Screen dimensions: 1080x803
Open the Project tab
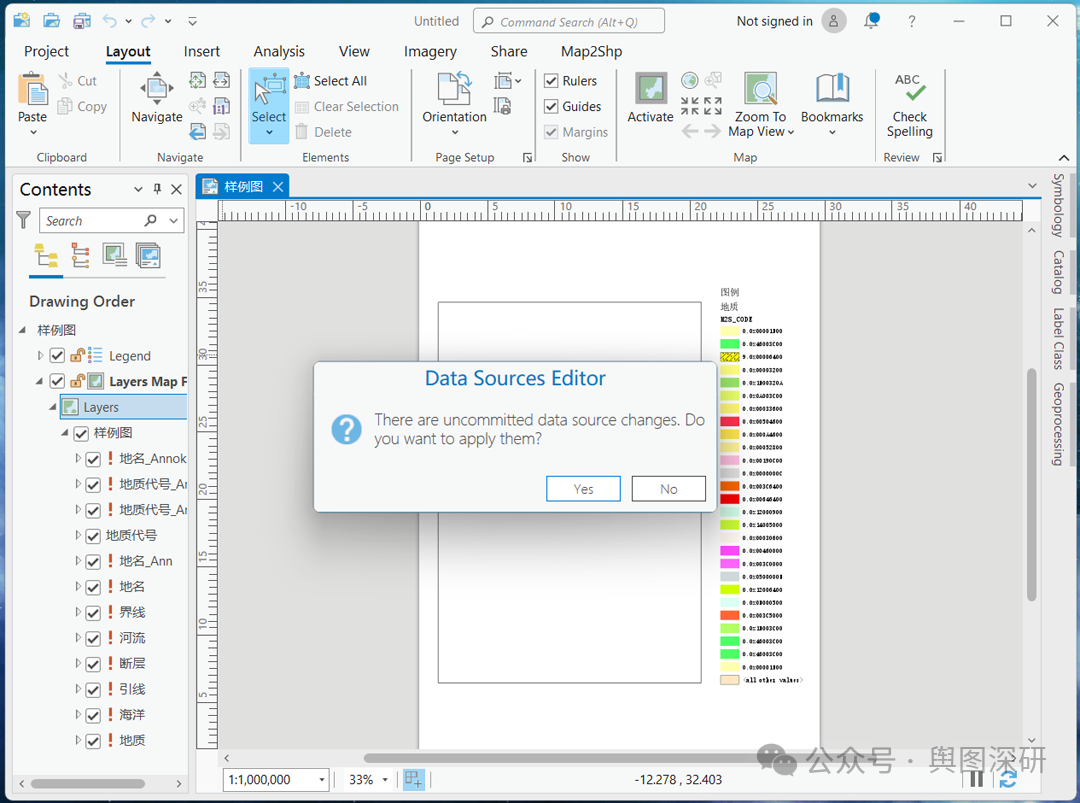click(x=46, y=51)
